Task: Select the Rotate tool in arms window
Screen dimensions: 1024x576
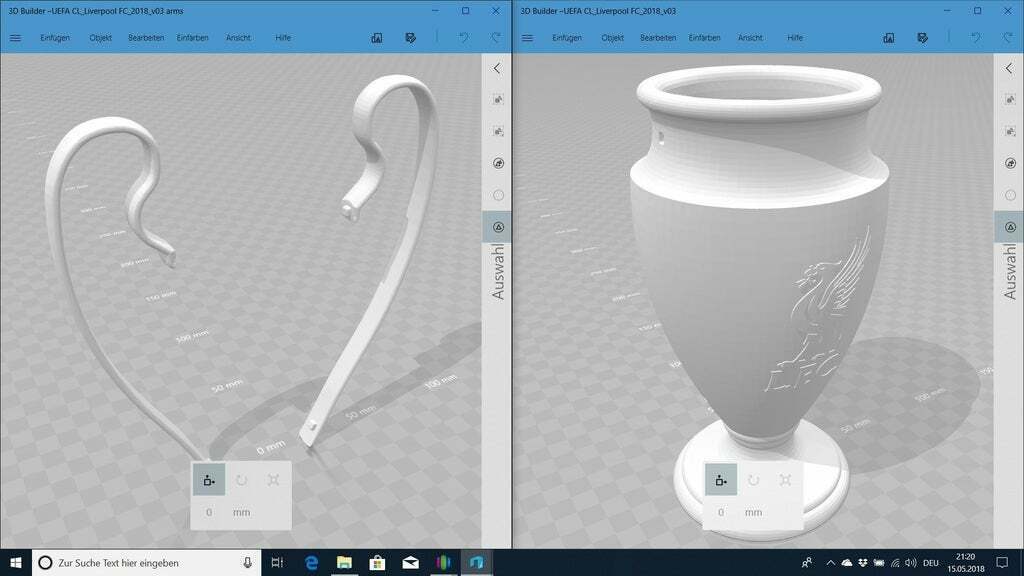Action: [241, 480]
